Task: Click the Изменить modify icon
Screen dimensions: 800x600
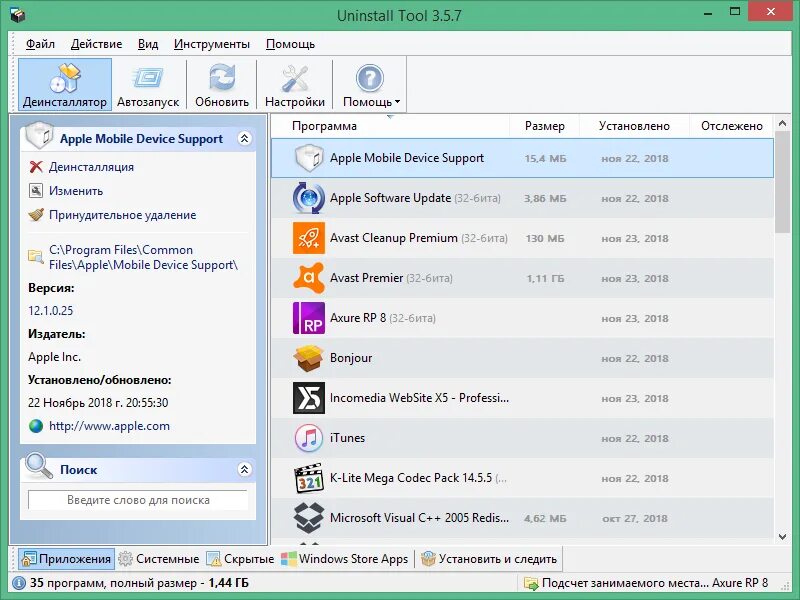Action: click(36, 191)
